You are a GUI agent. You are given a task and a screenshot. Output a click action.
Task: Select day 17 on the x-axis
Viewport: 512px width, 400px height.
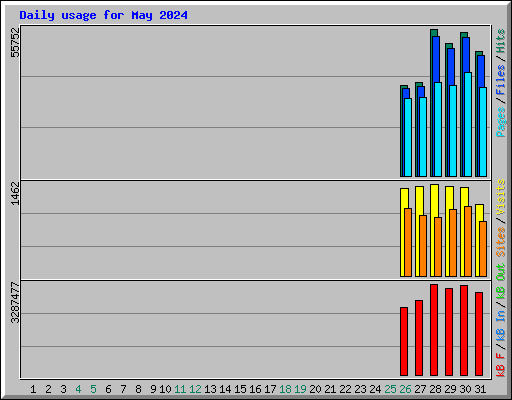[270, 389]
